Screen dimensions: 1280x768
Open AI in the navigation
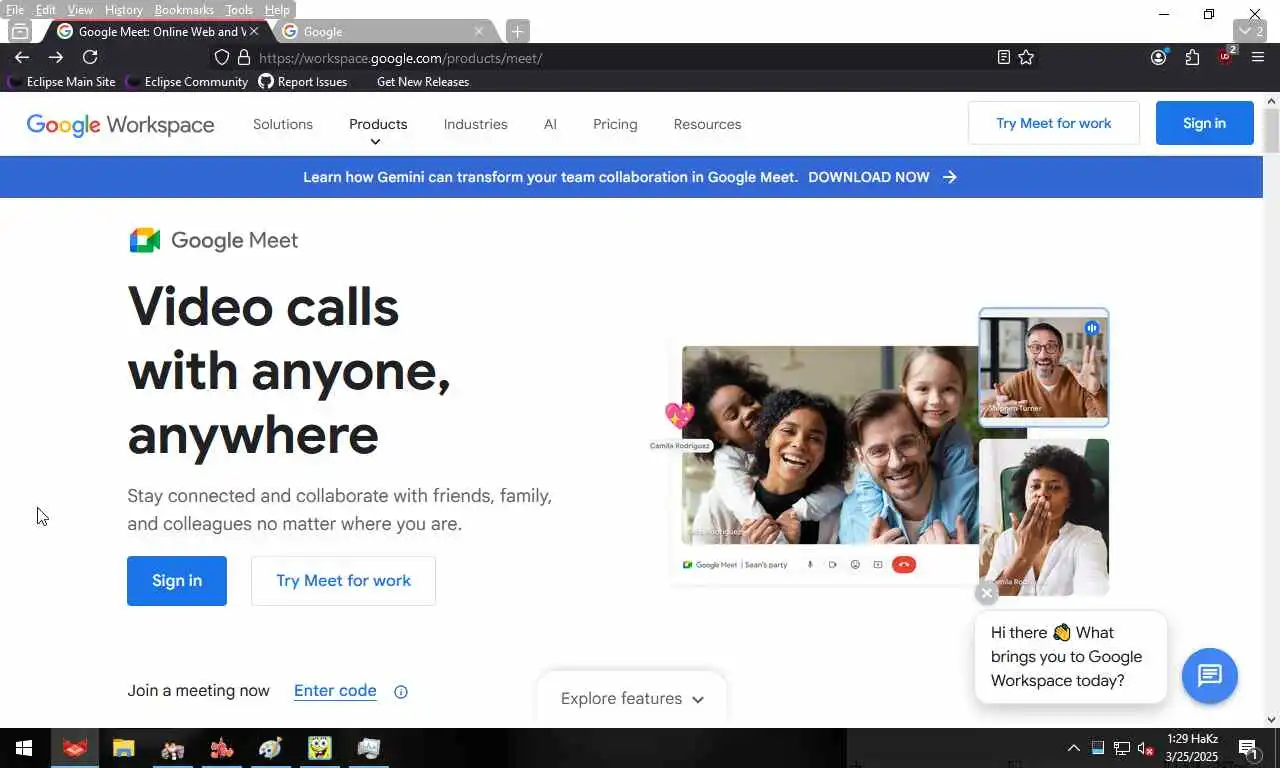tap(550, 124)
